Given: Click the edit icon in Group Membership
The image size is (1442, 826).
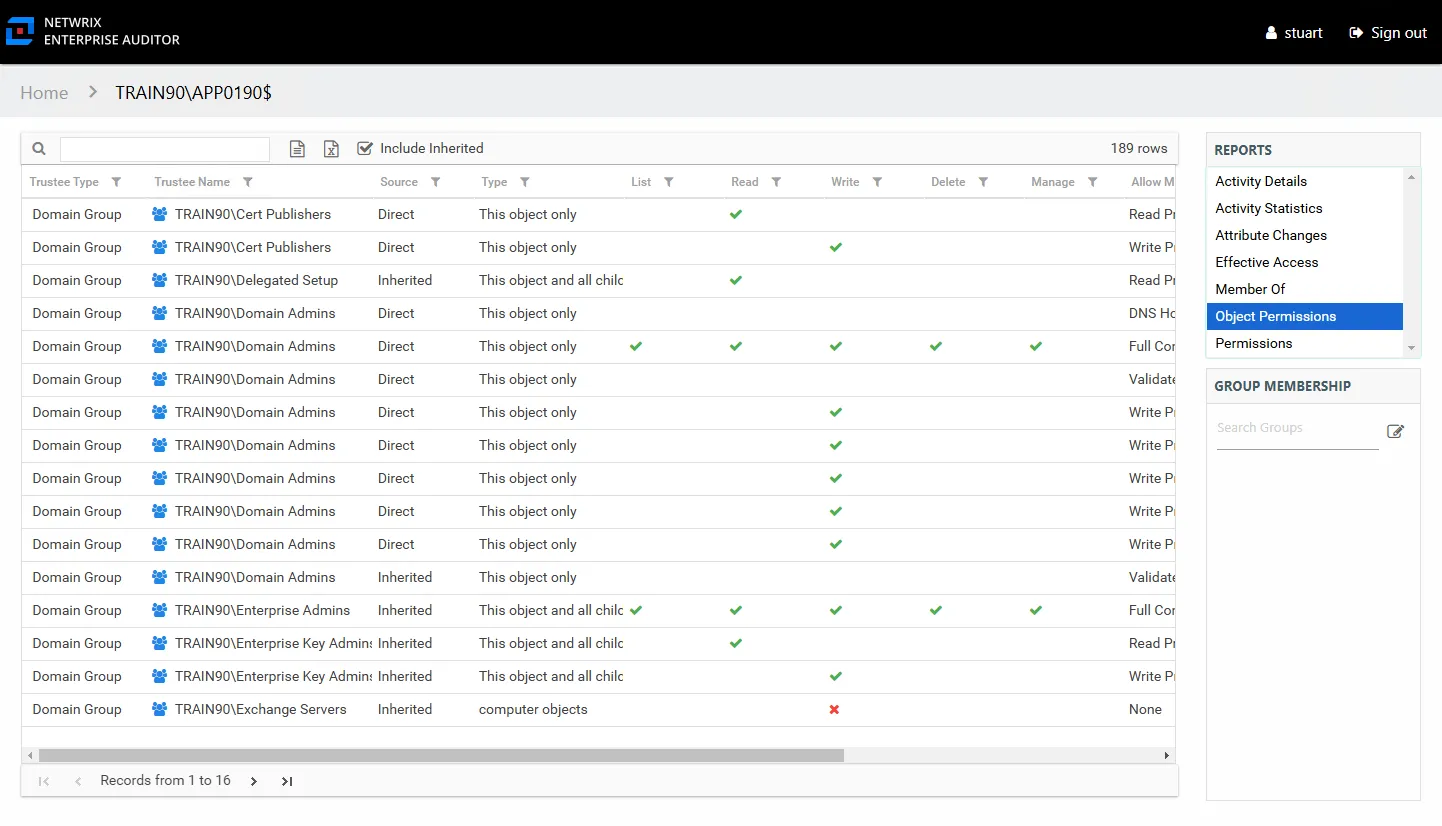Looking at the screenshot, I should pos(1395,431).
